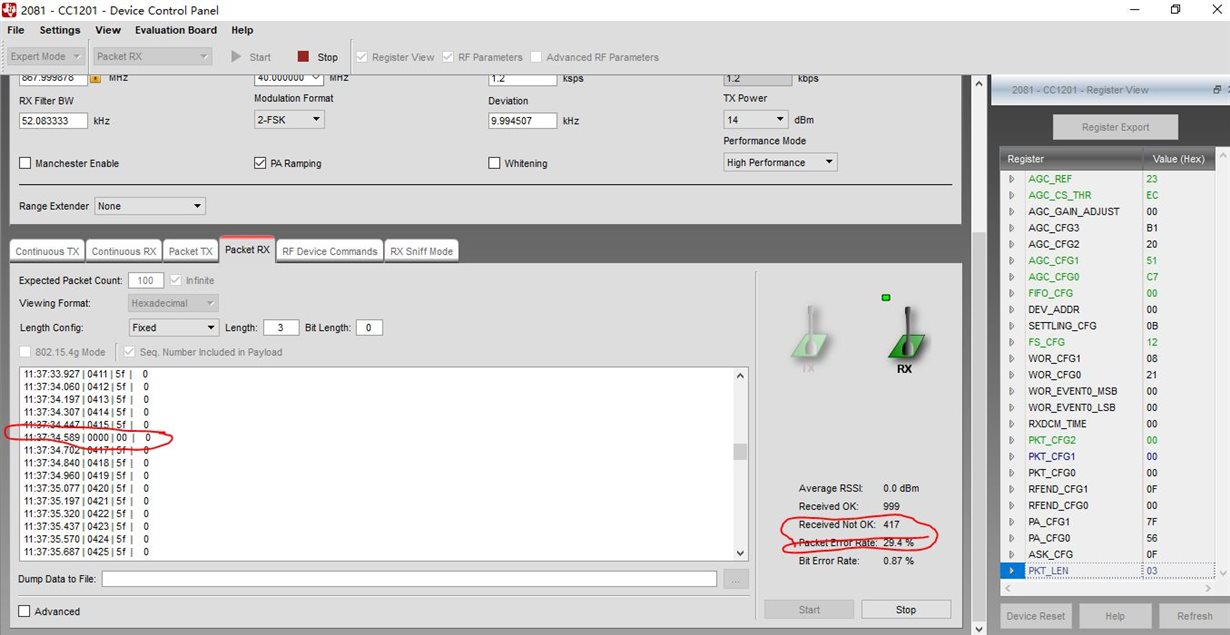Screen dimensions: 1230x635
Task: Click the green Start play icon in toolbar
Action: pos(236,57)
